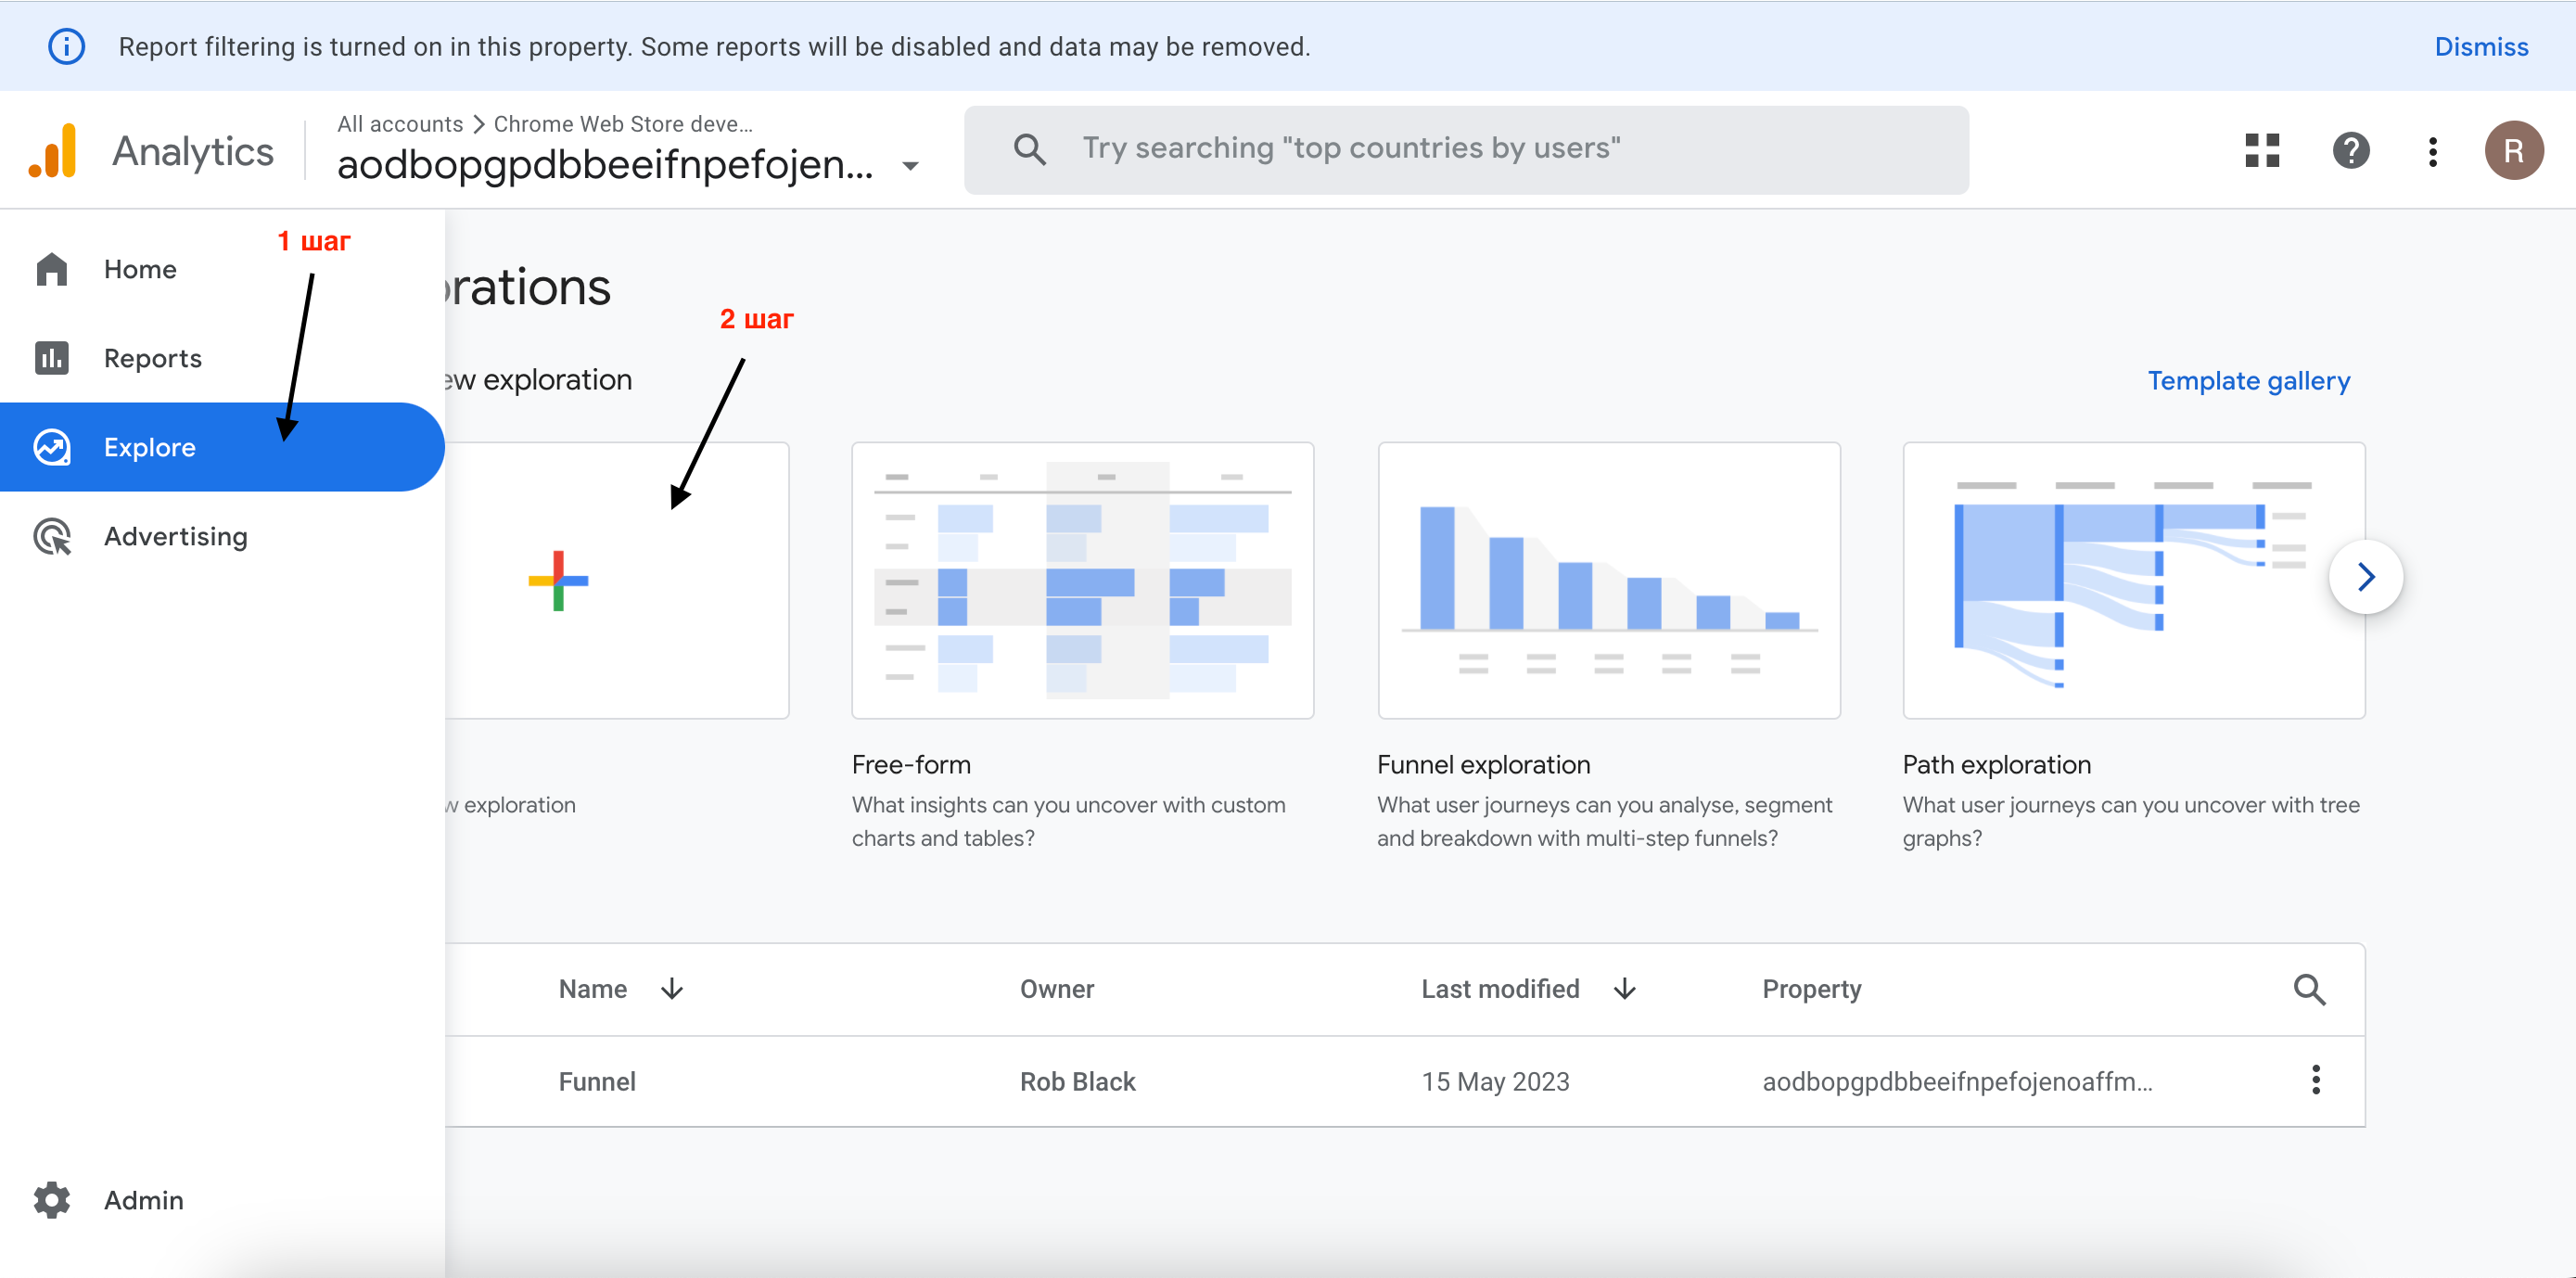Screen dimensions: 2576x1278
Task: Click the info icon in the banner
Action: click(x=67, y=47)
